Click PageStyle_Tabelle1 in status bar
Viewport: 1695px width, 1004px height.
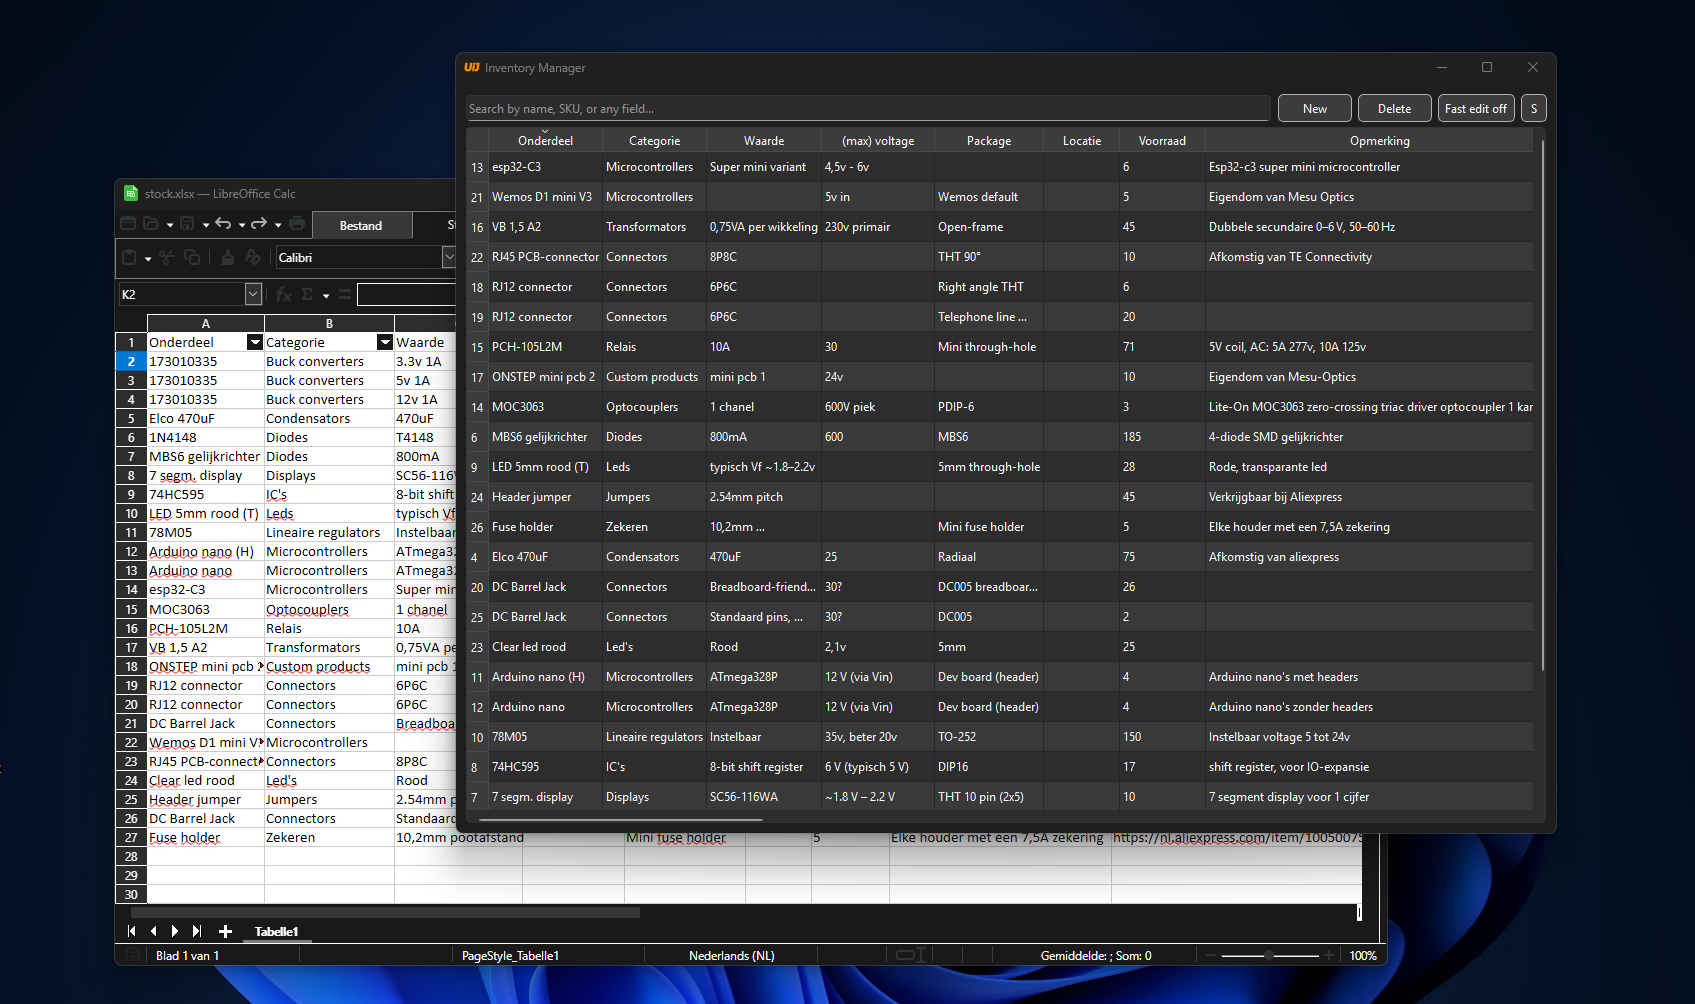pos(510,956)
